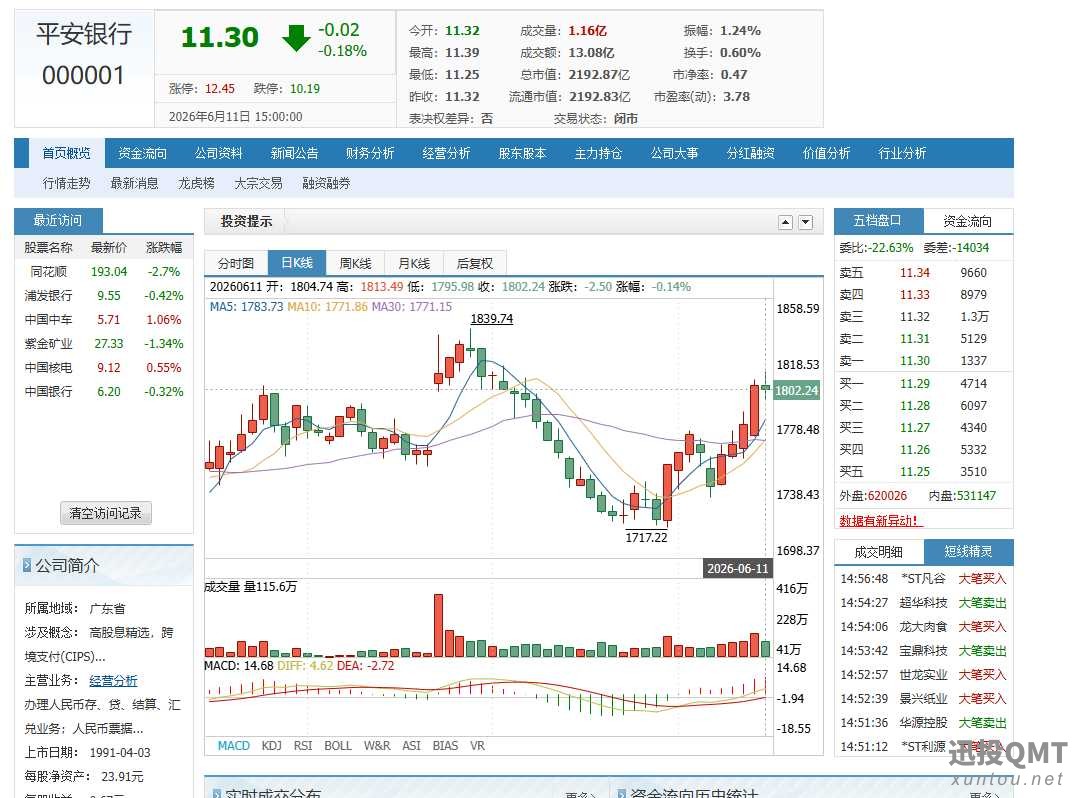This screenshot has width=1078, height=798.
Task: Click the green down arrow price icon
Action: point(296,38)
